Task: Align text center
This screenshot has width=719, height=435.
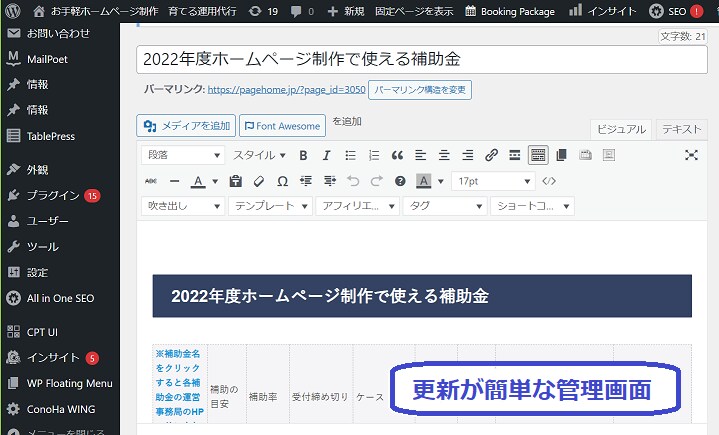Action: (x=444, y=155)
